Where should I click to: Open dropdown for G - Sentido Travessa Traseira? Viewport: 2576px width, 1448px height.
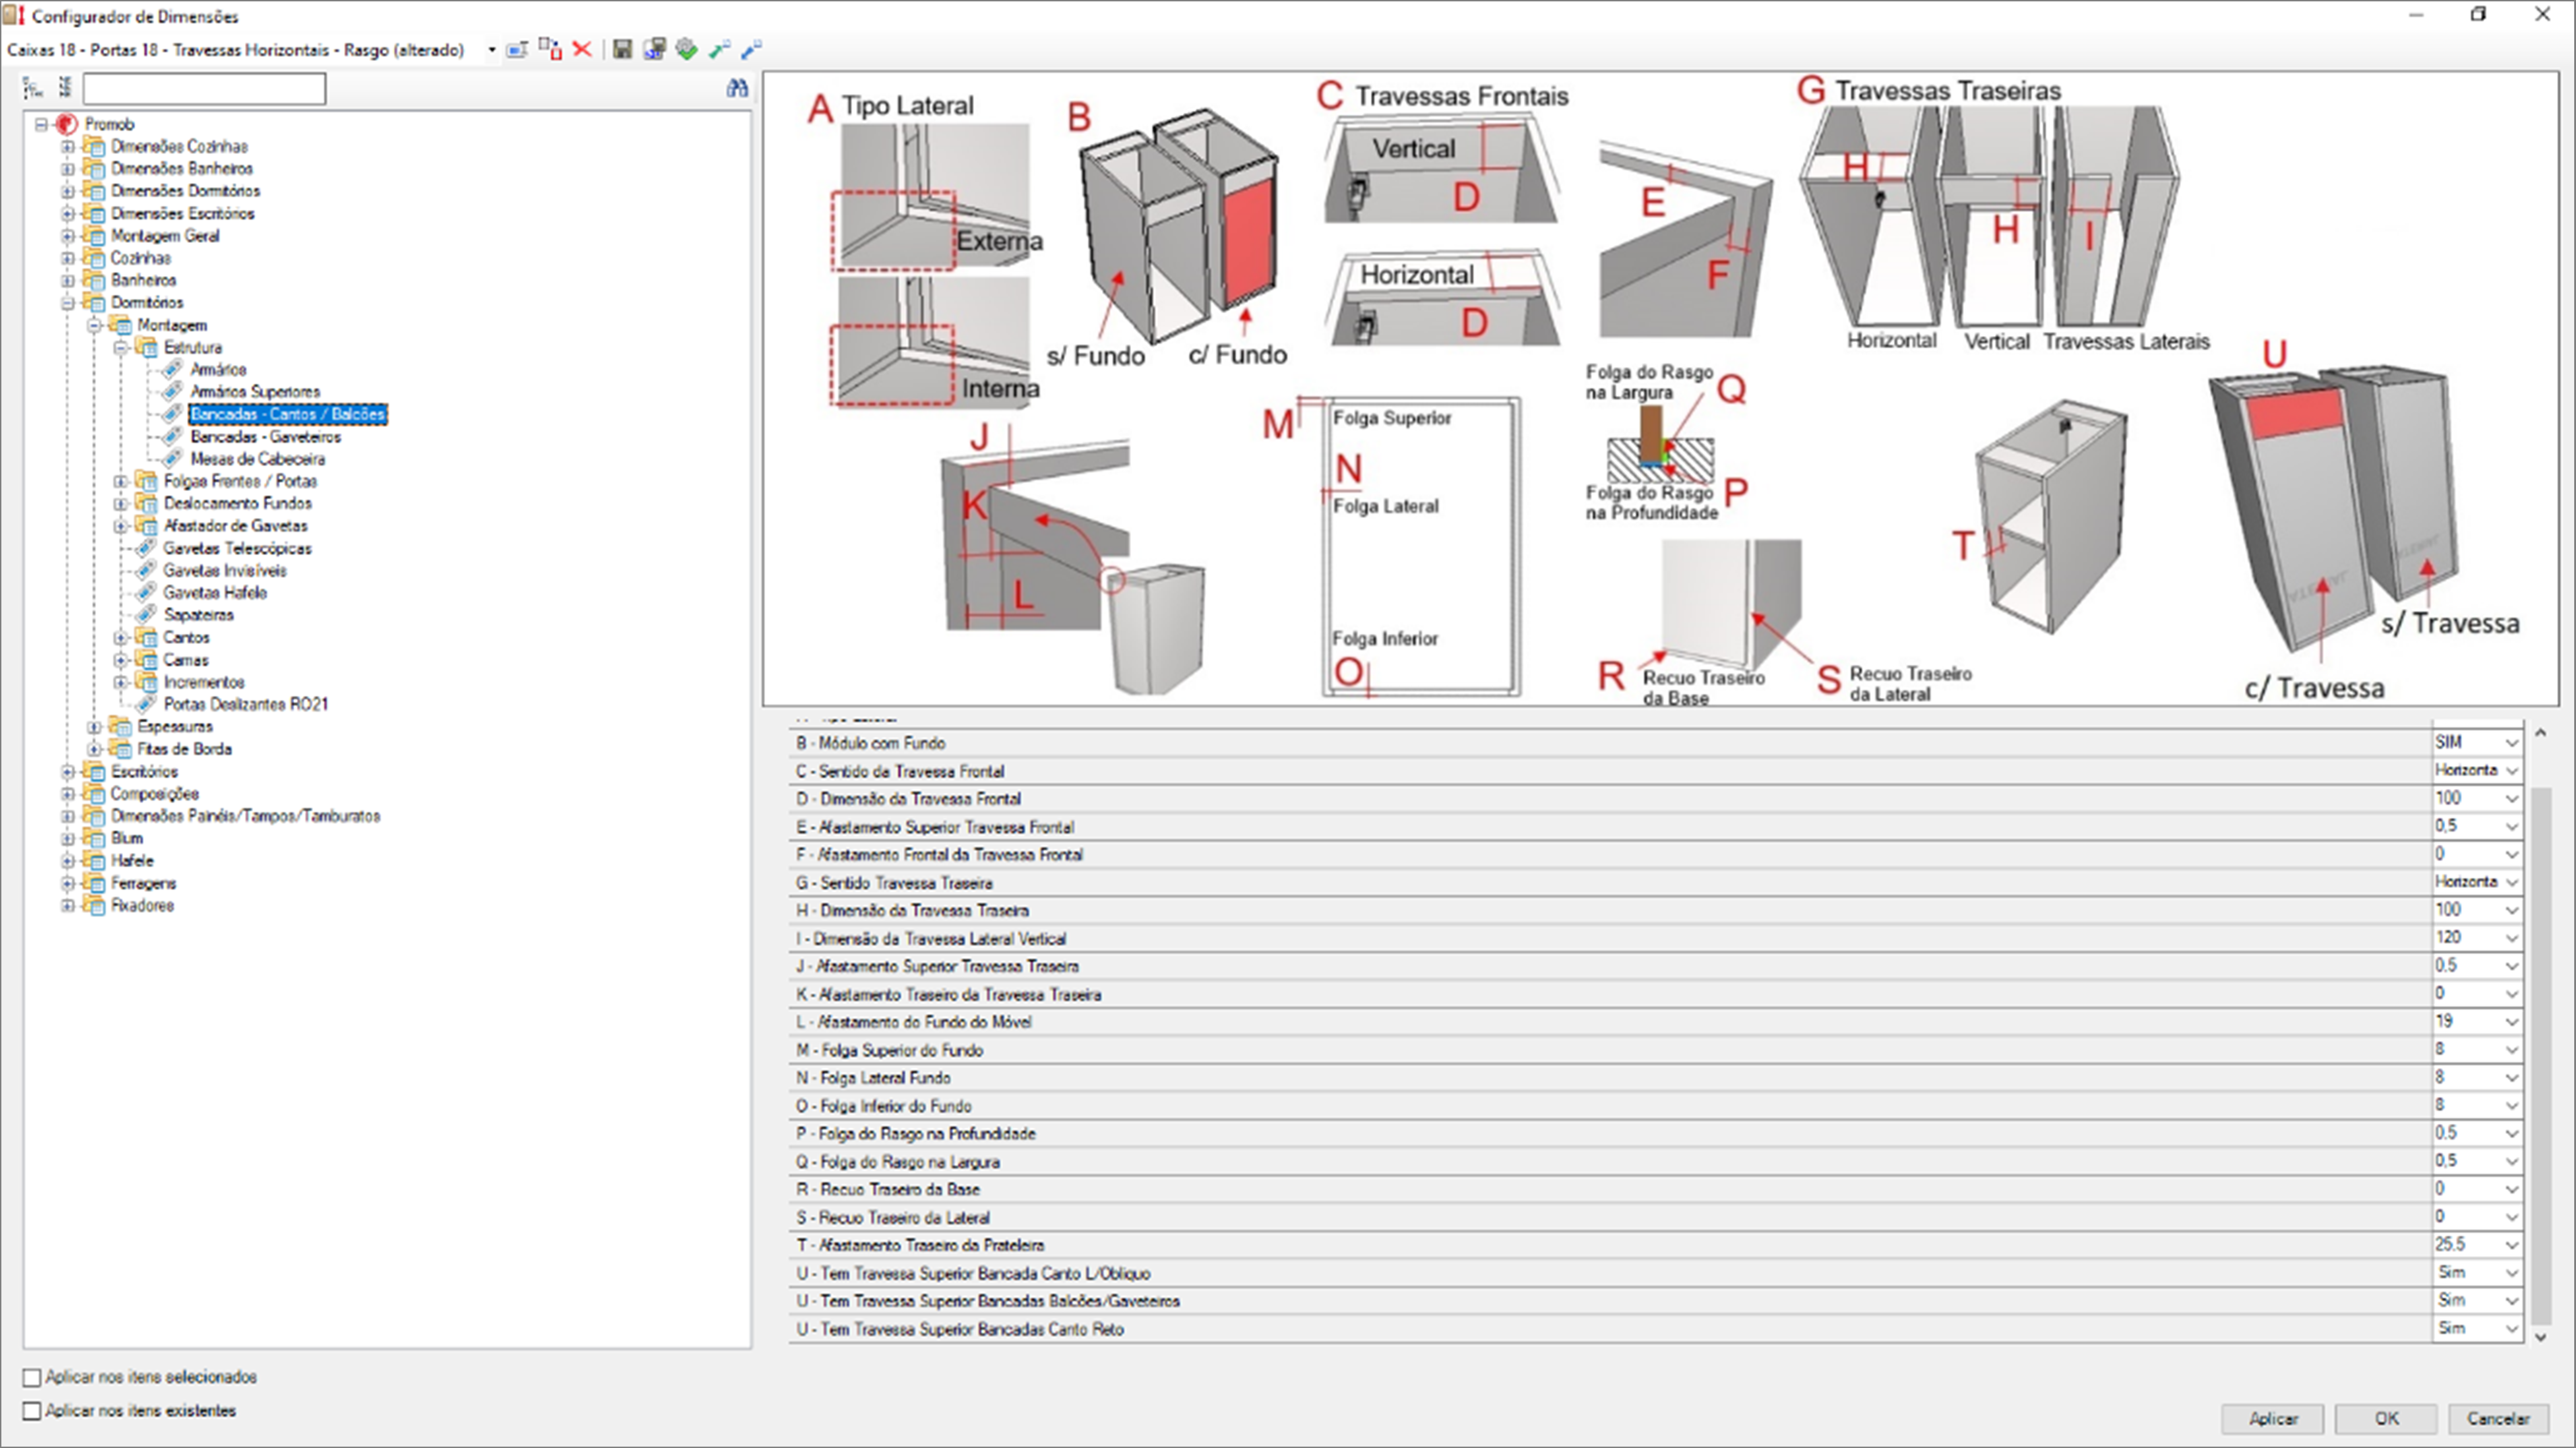(2511, 883)
